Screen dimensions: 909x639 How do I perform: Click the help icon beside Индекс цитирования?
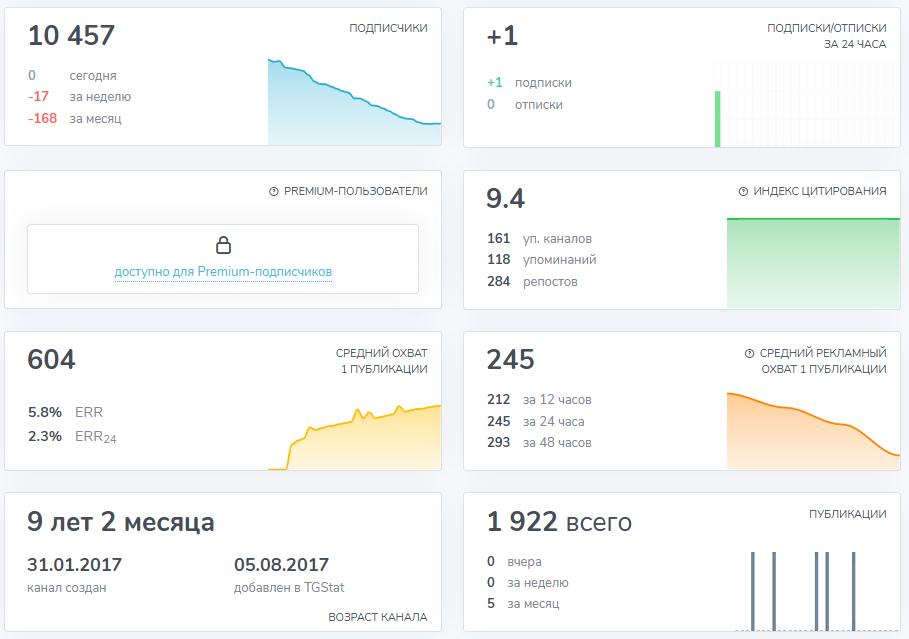(x=743, y=192)
